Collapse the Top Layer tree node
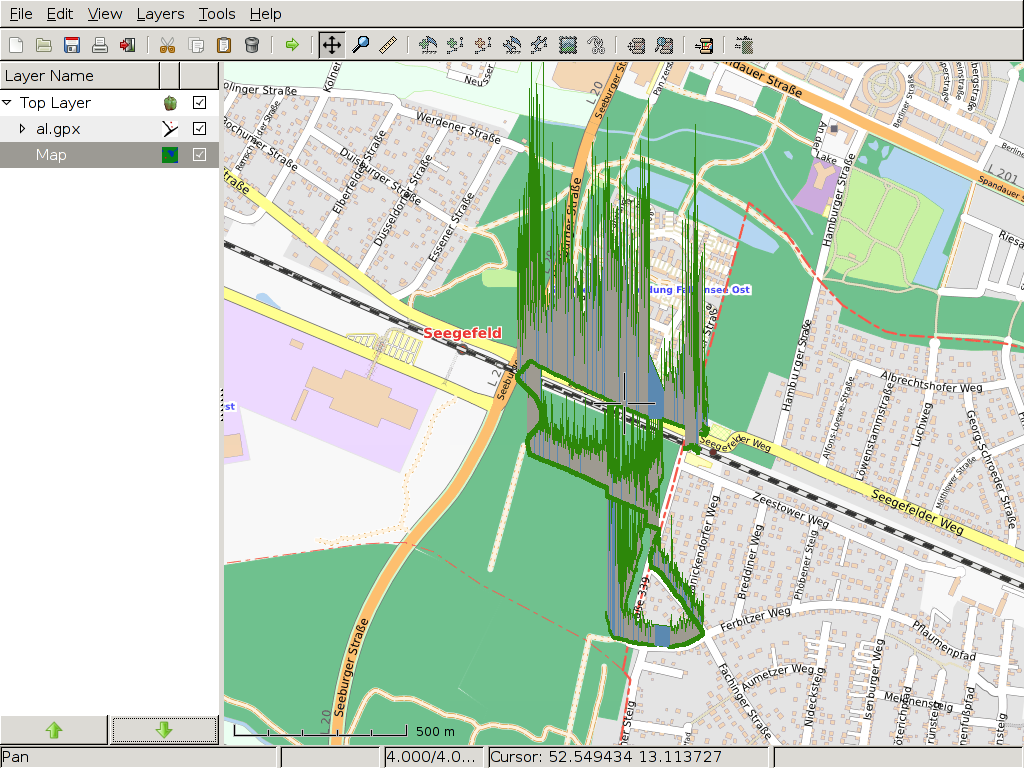This screenshot has height=768, width=1024. [x=8, y=102]
